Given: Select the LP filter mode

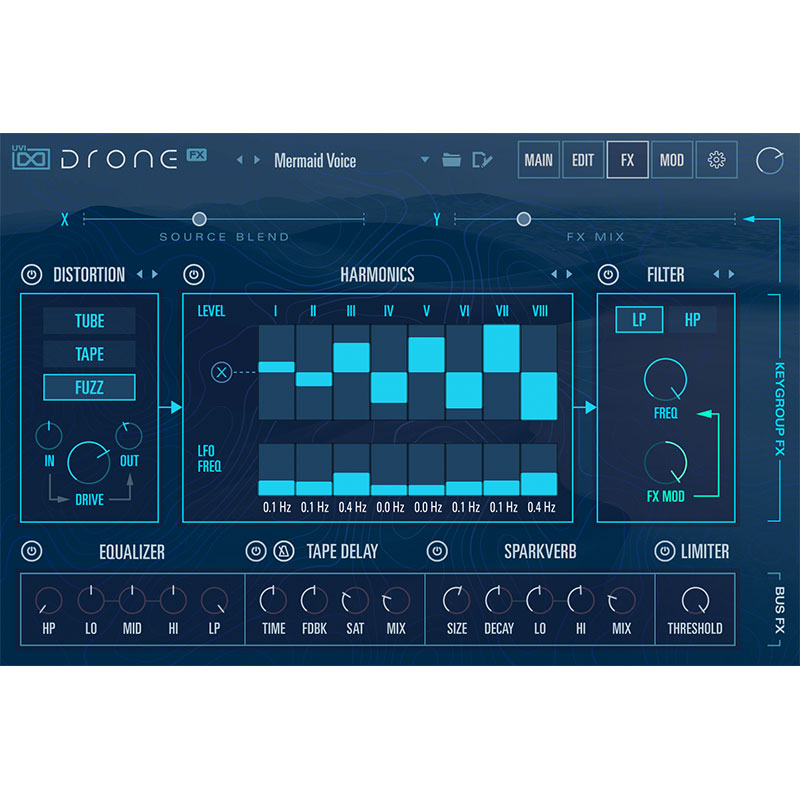Looking at the screenshot, I should [639, 320].
